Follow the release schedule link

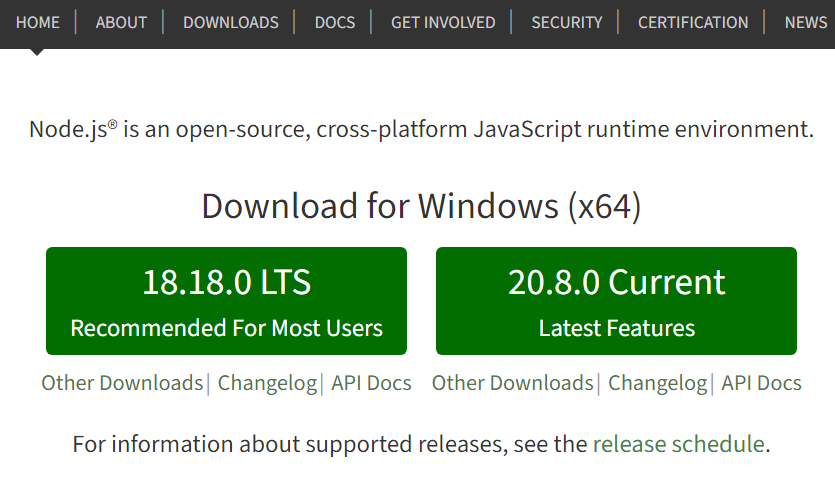pyautogui.click(x=678, y=444)
